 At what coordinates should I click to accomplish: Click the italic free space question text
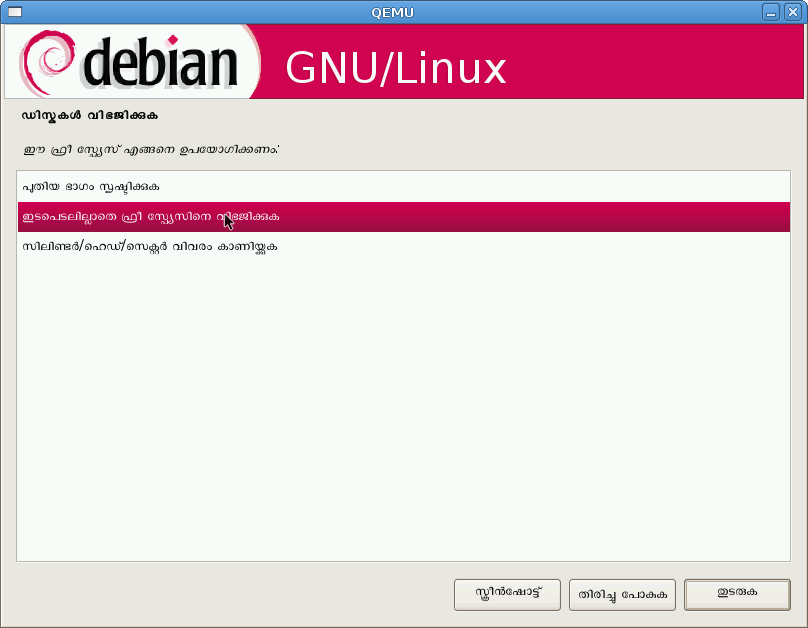[x=150, y=149]
